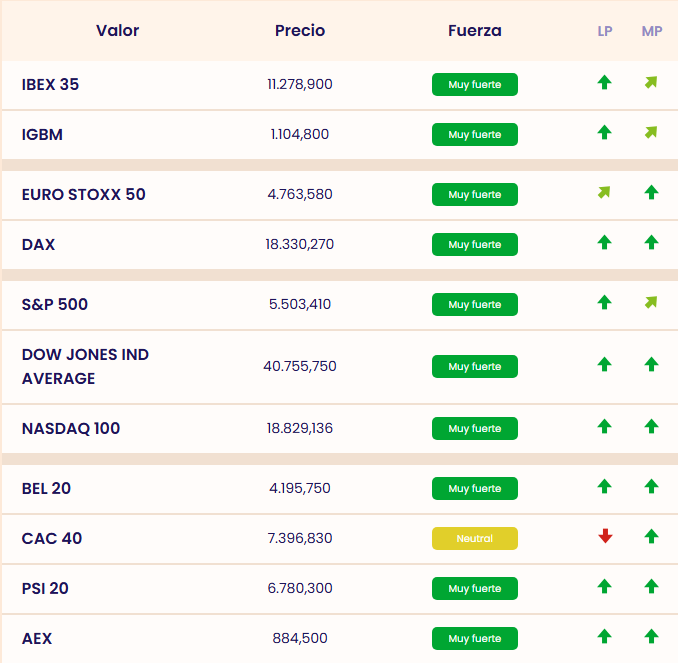Click the IBEX 35 MP diagonal arrow
This screenshot has width=678, height=663.
[x=651, y=83]
